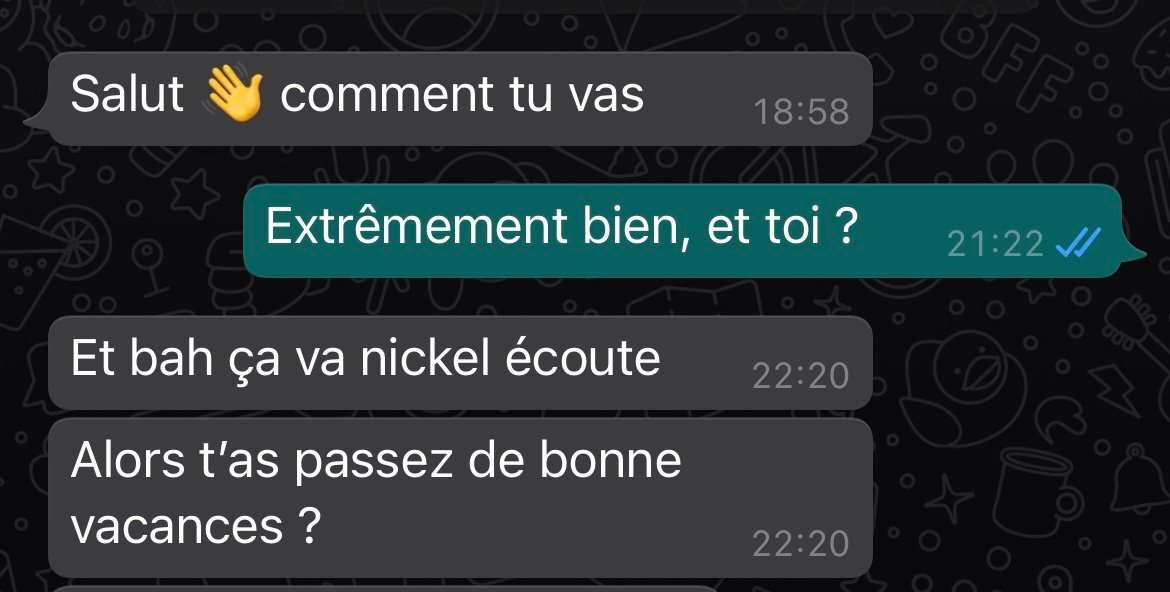This screenshot has height=592, width=1170.
Task: Click the 18:58 timestamp
Action: point(802,112)
